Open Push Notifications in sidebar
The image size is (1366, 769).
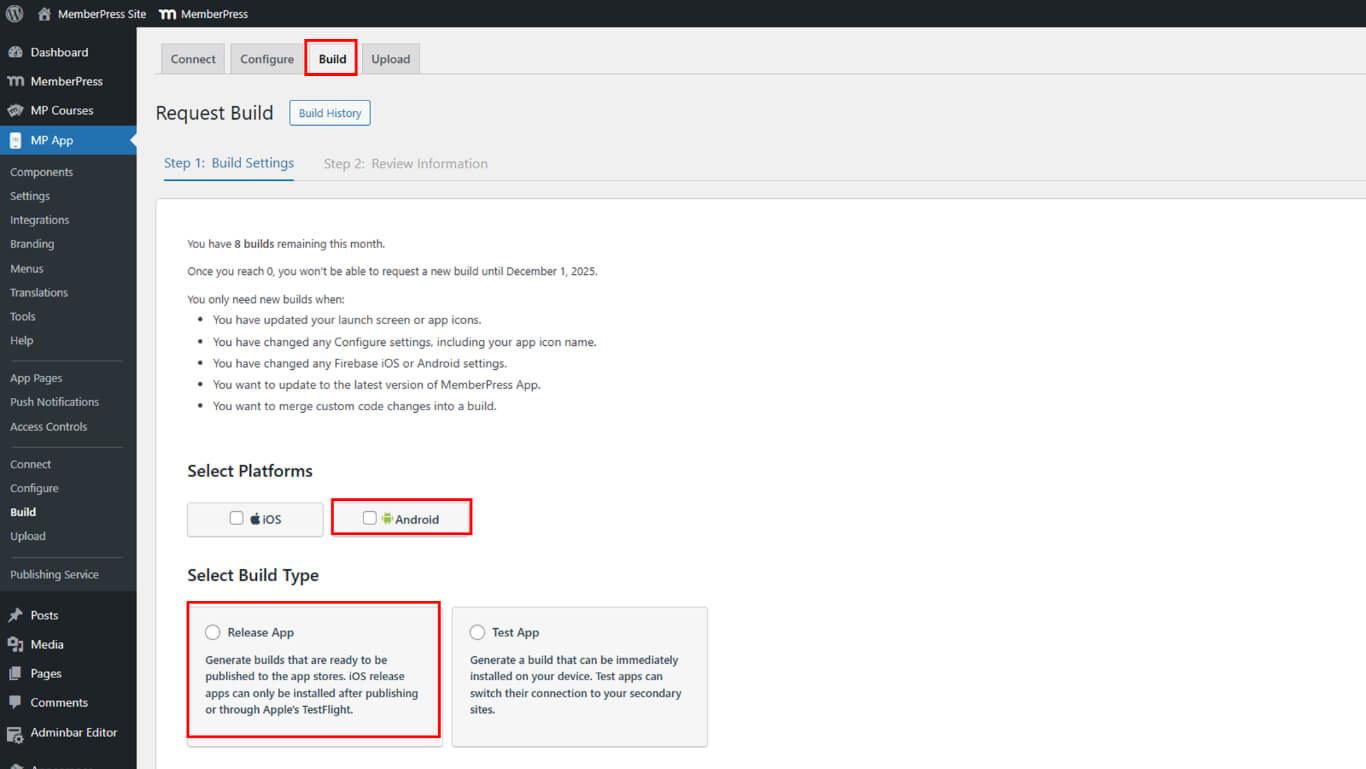click(54, 402)
